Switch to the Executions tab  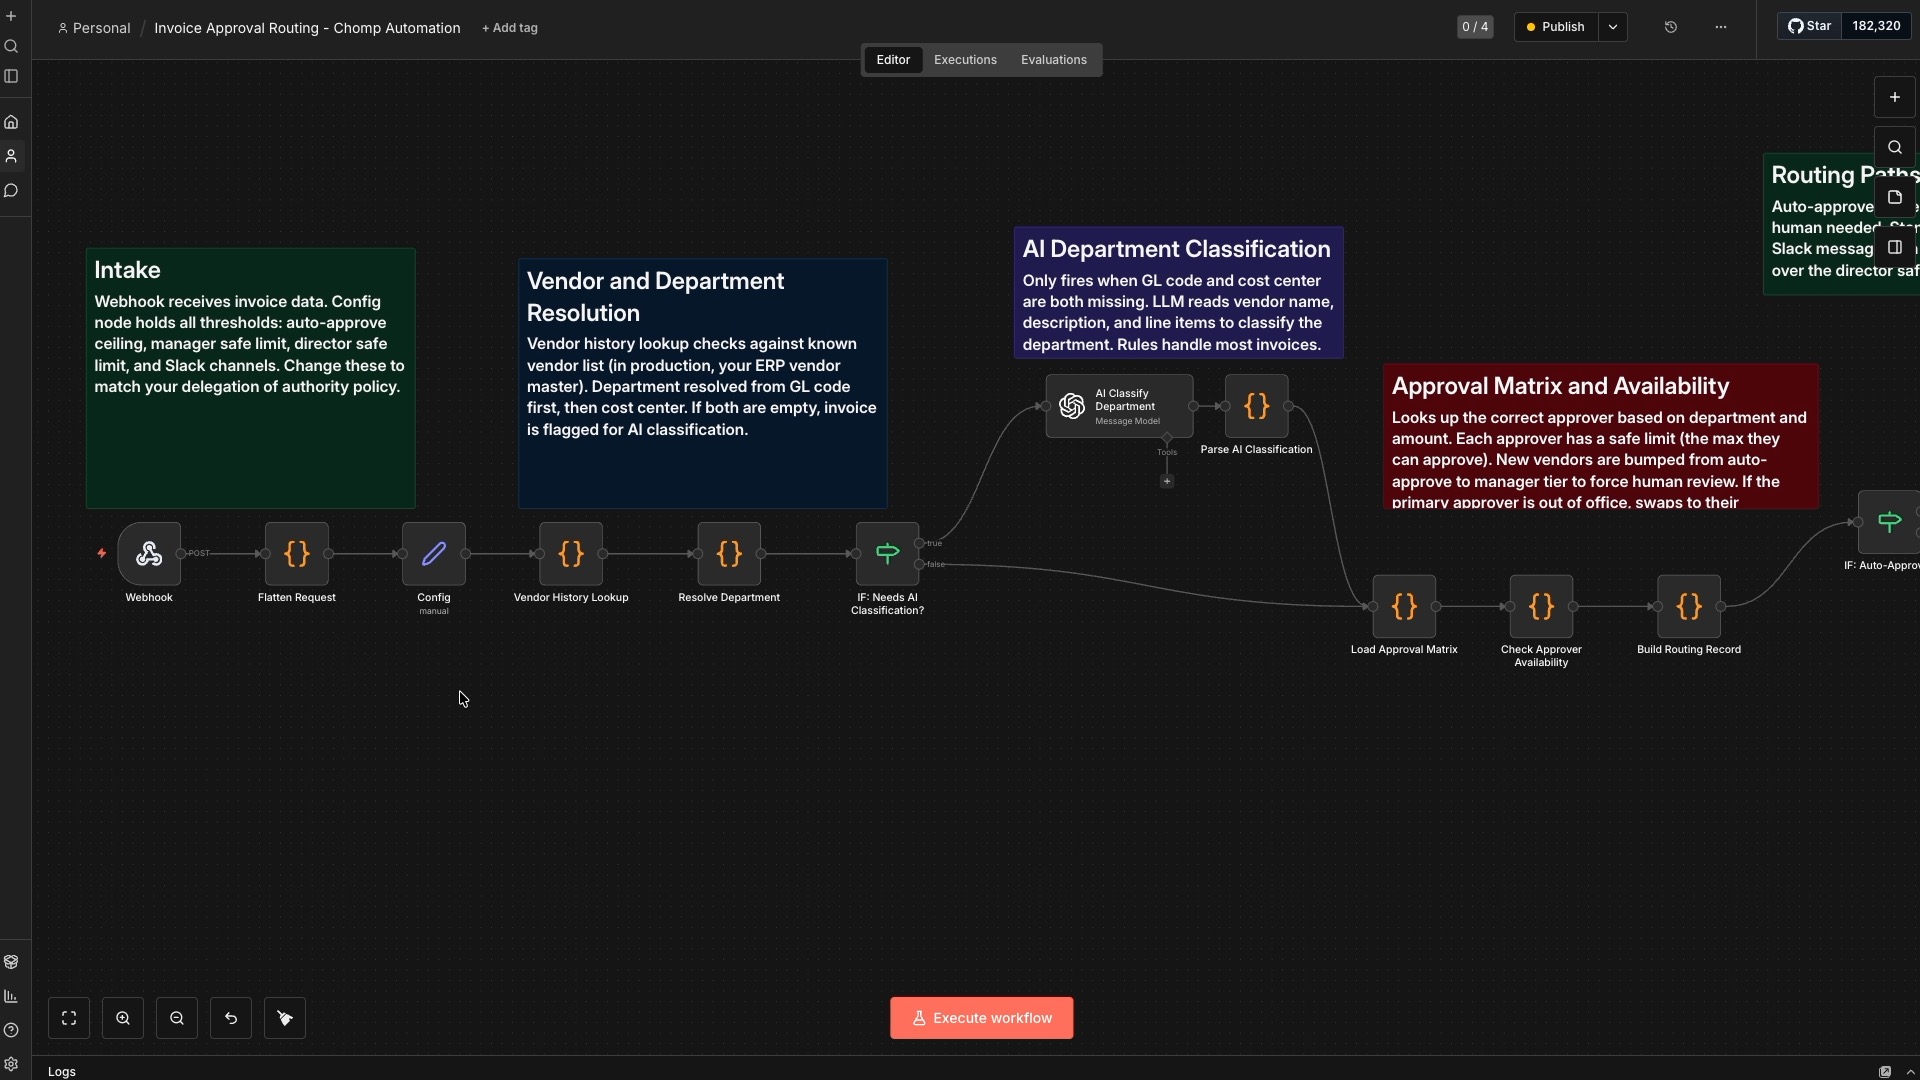pos(965,59)
